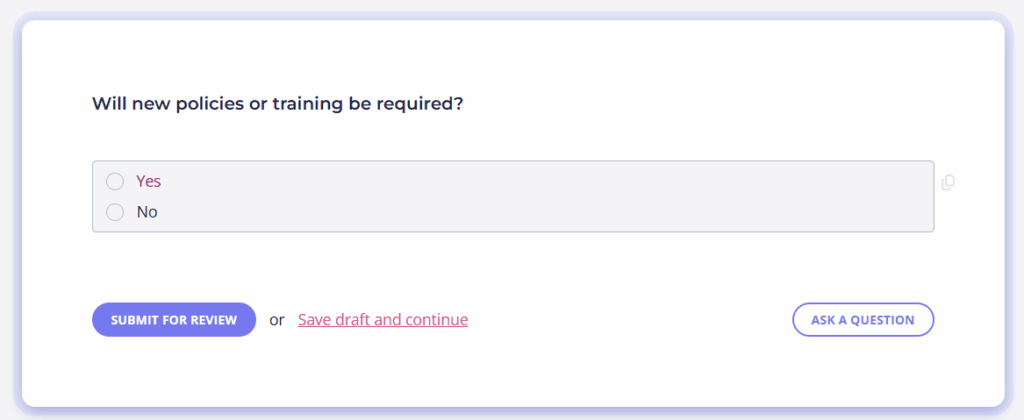The image size is (1024, 420).
Task: Save the draft and continue
Action: [x=383, y=320]
